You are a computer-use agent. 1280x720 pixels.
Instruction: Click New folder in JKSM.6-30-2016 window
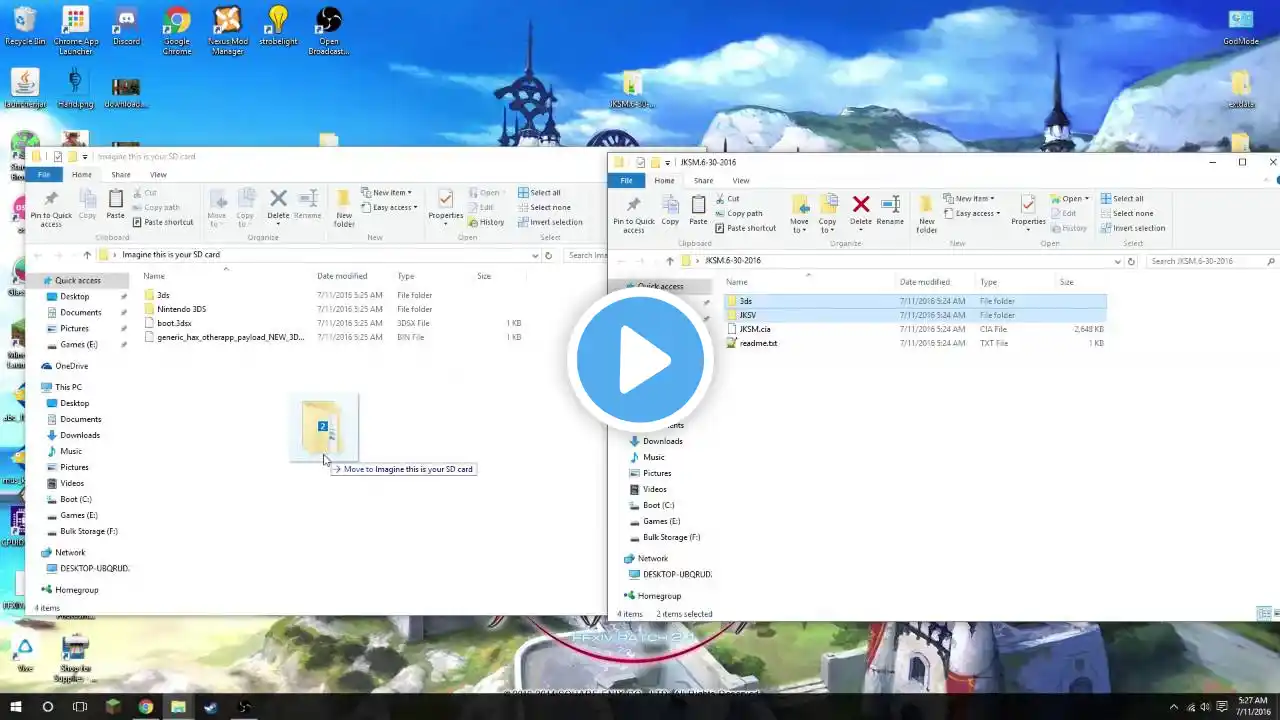click(927, 214)
